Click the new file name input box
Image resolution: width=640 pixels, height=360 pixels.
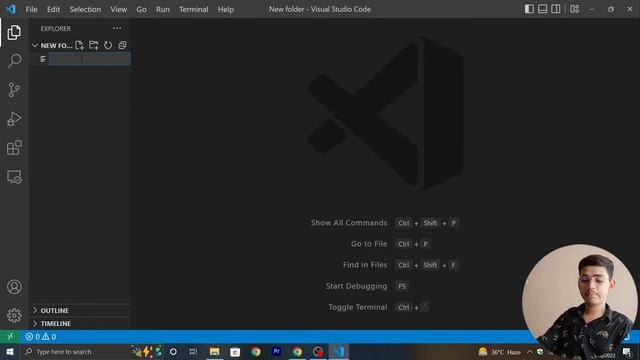[90, 59]
